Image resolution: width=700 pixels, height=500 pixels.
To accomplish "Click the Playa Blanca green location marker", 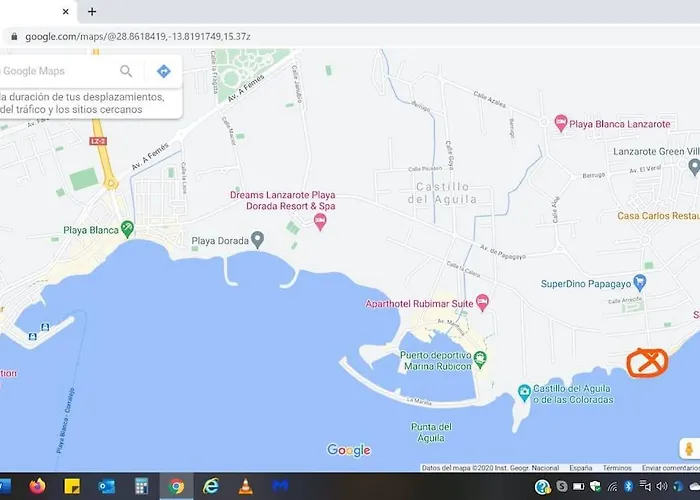I will coord(127,229).
